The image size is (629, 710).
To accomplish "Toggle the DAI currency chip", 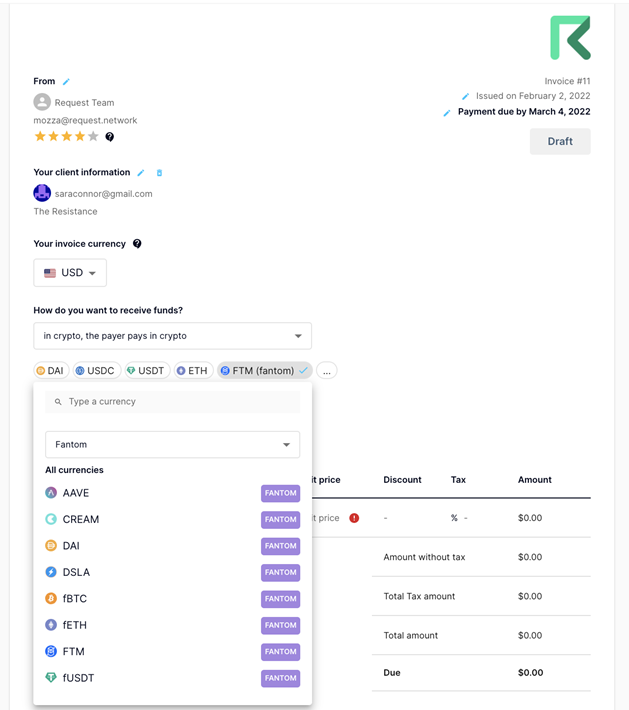I will coord(50,371).
